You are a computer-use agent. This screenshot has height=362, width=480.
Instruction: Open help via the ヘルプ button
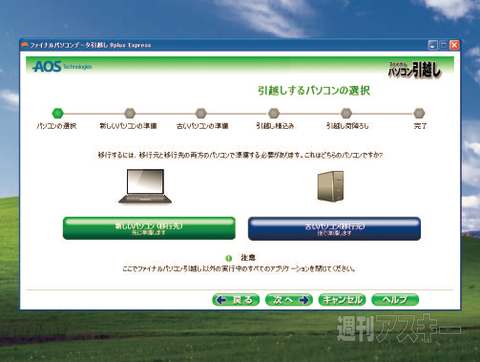(395, 300)
